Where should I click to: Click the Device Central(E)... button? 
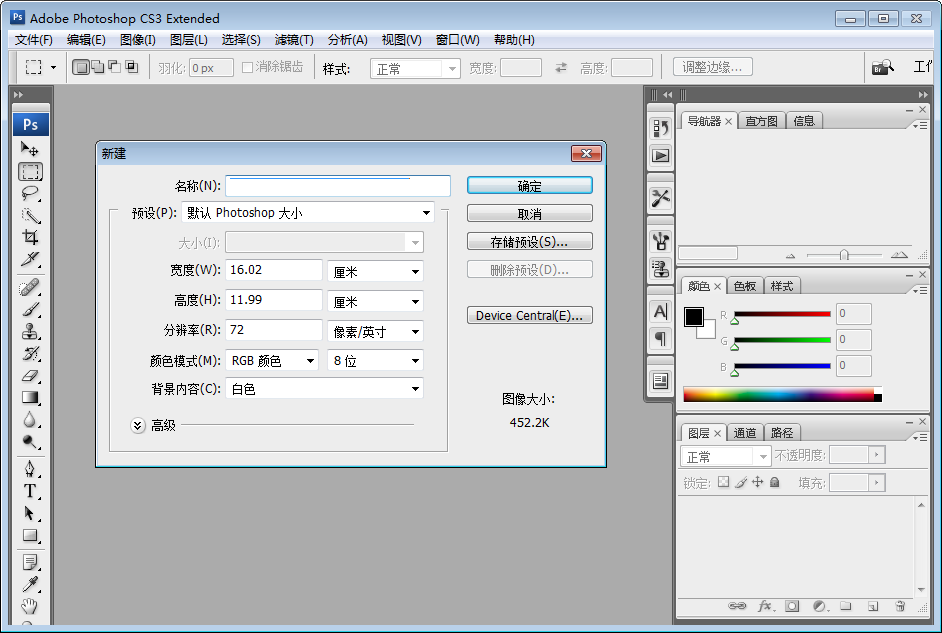(529, 316)
